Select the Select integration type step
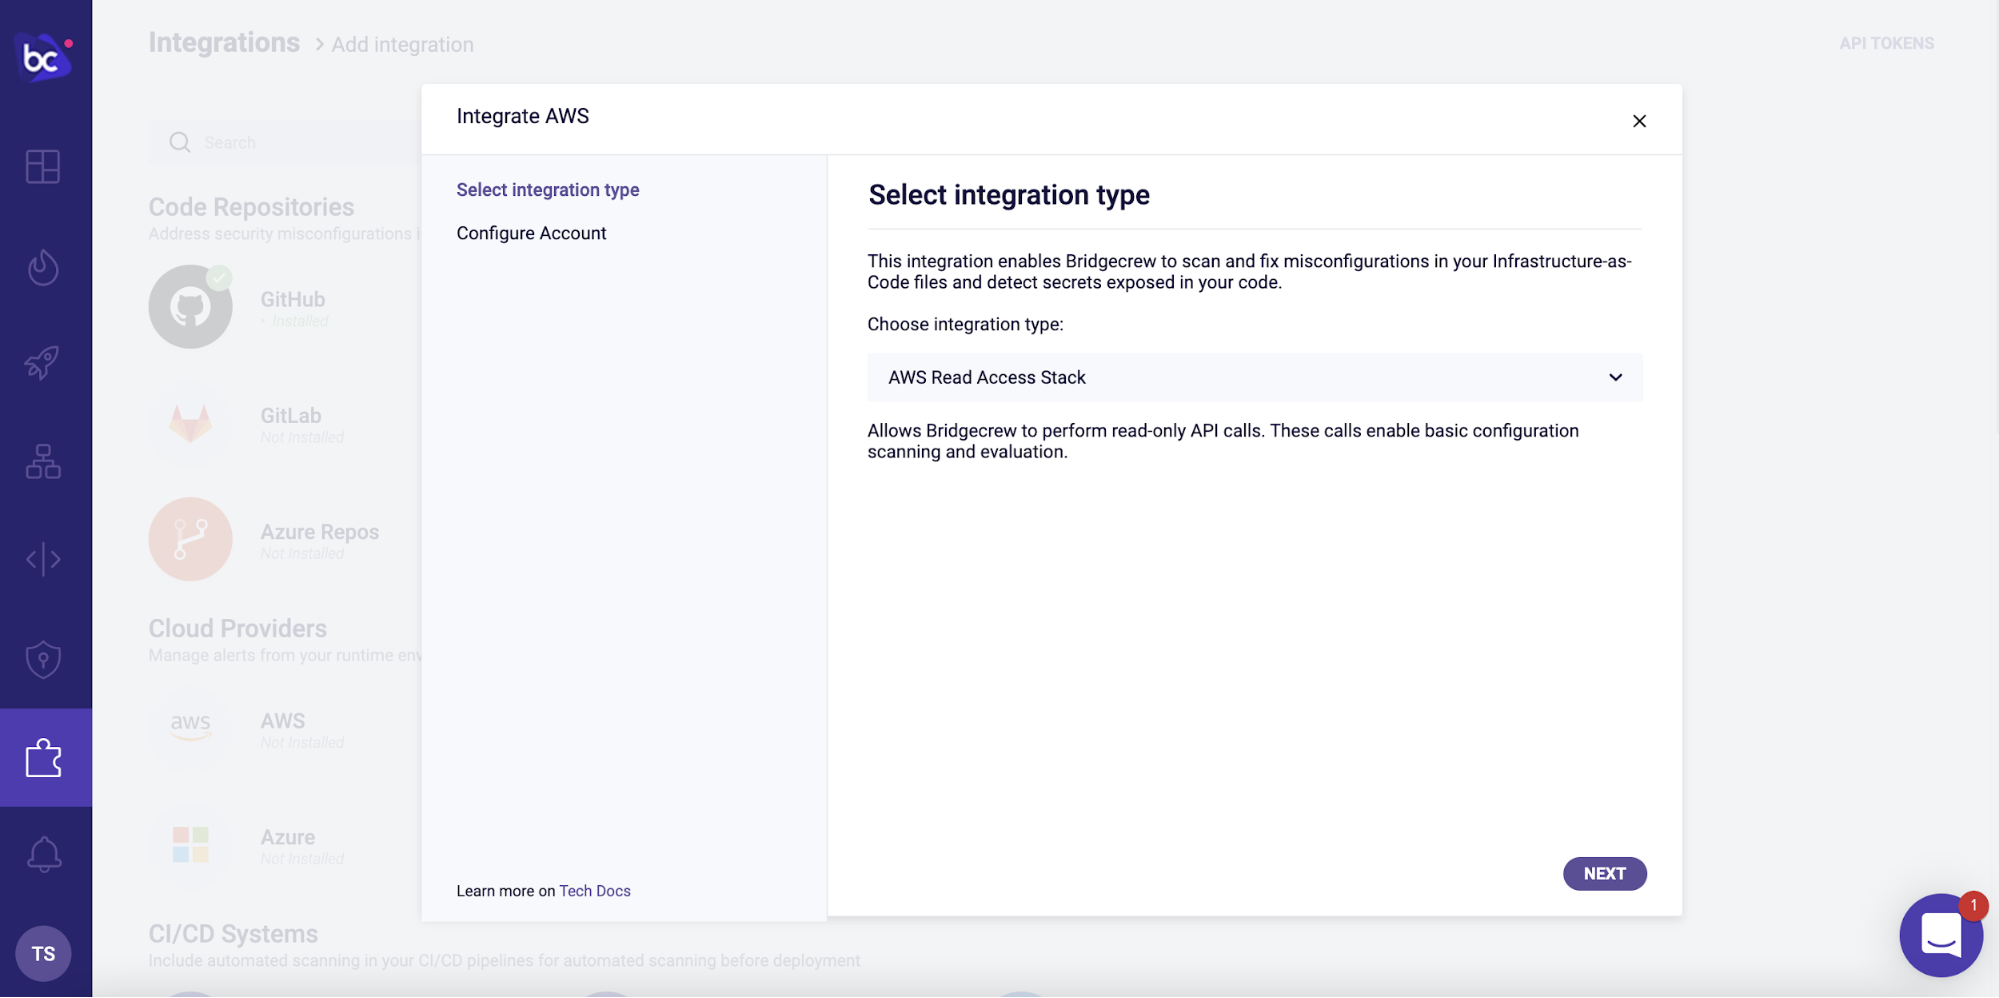Image resolution: width=1999 pixels, height=998 pixels. 548,190
